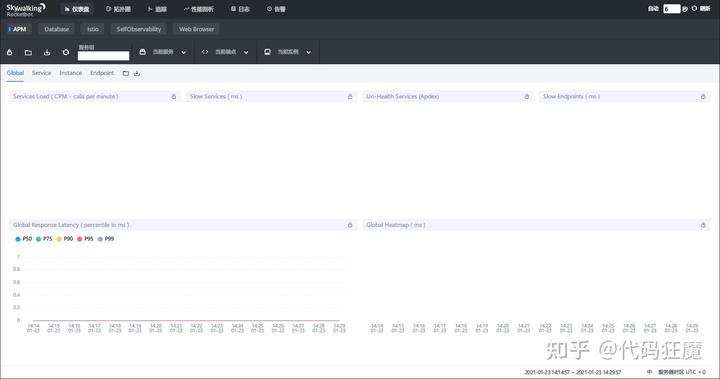Expand the current endpoint dropdown
Image resolution: width=720 pixels, height=379 pixels.
pos(225,52)
